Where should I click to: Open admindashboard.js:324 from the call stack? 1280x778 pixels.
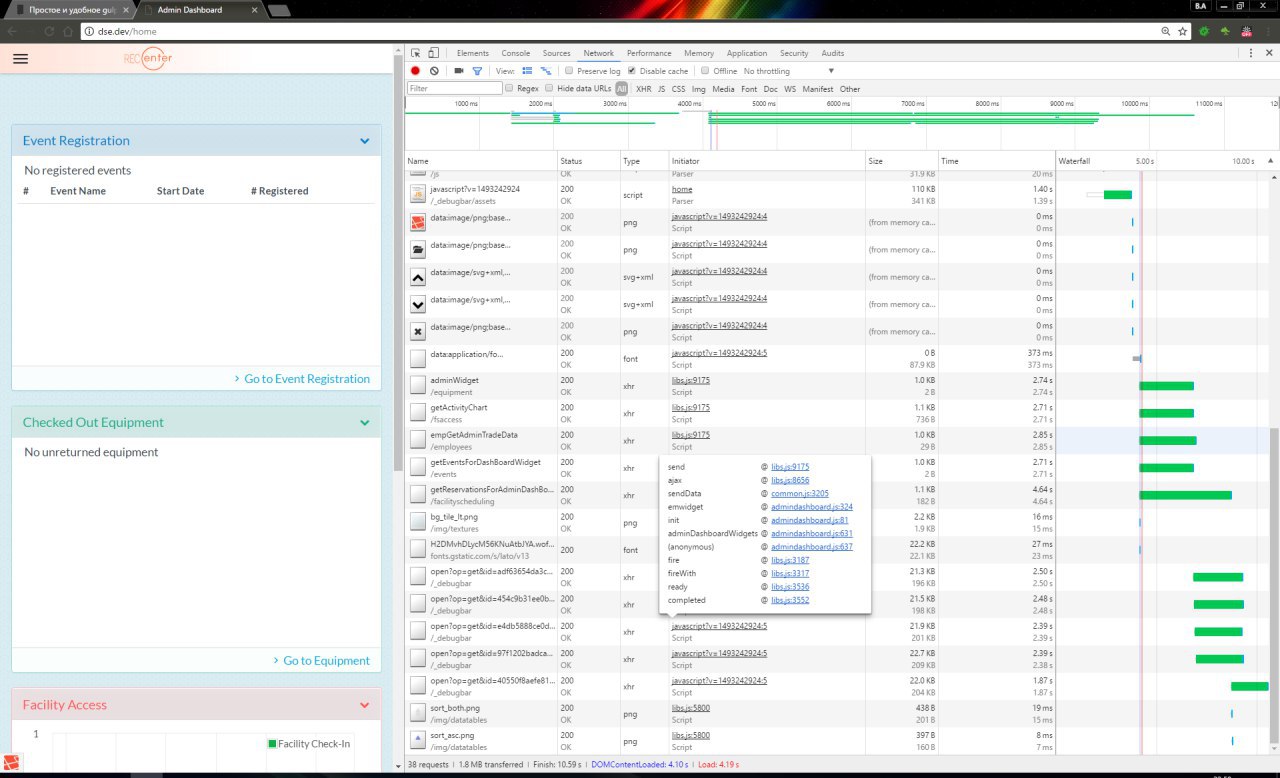[812, 507]
